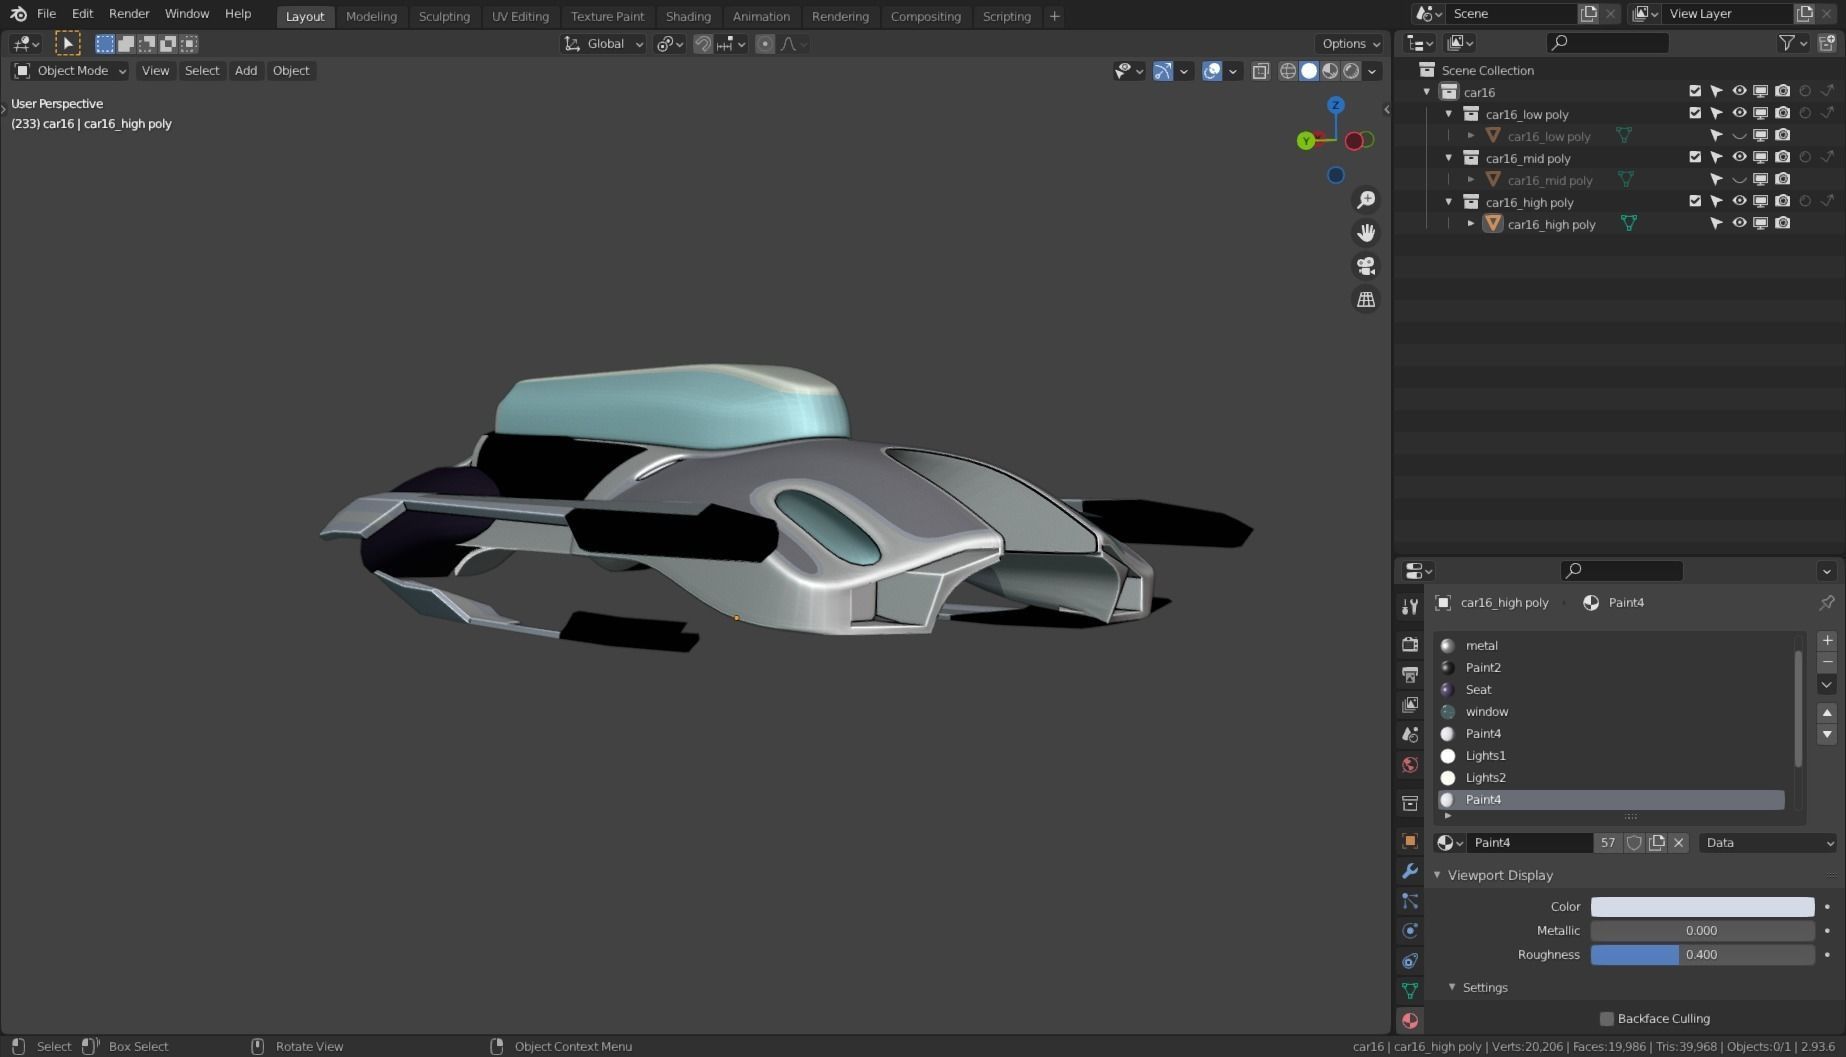This screenshot has width=1846, height=1057.
Task: Open the Render properties tab
Action: (x=1410, y=644)
